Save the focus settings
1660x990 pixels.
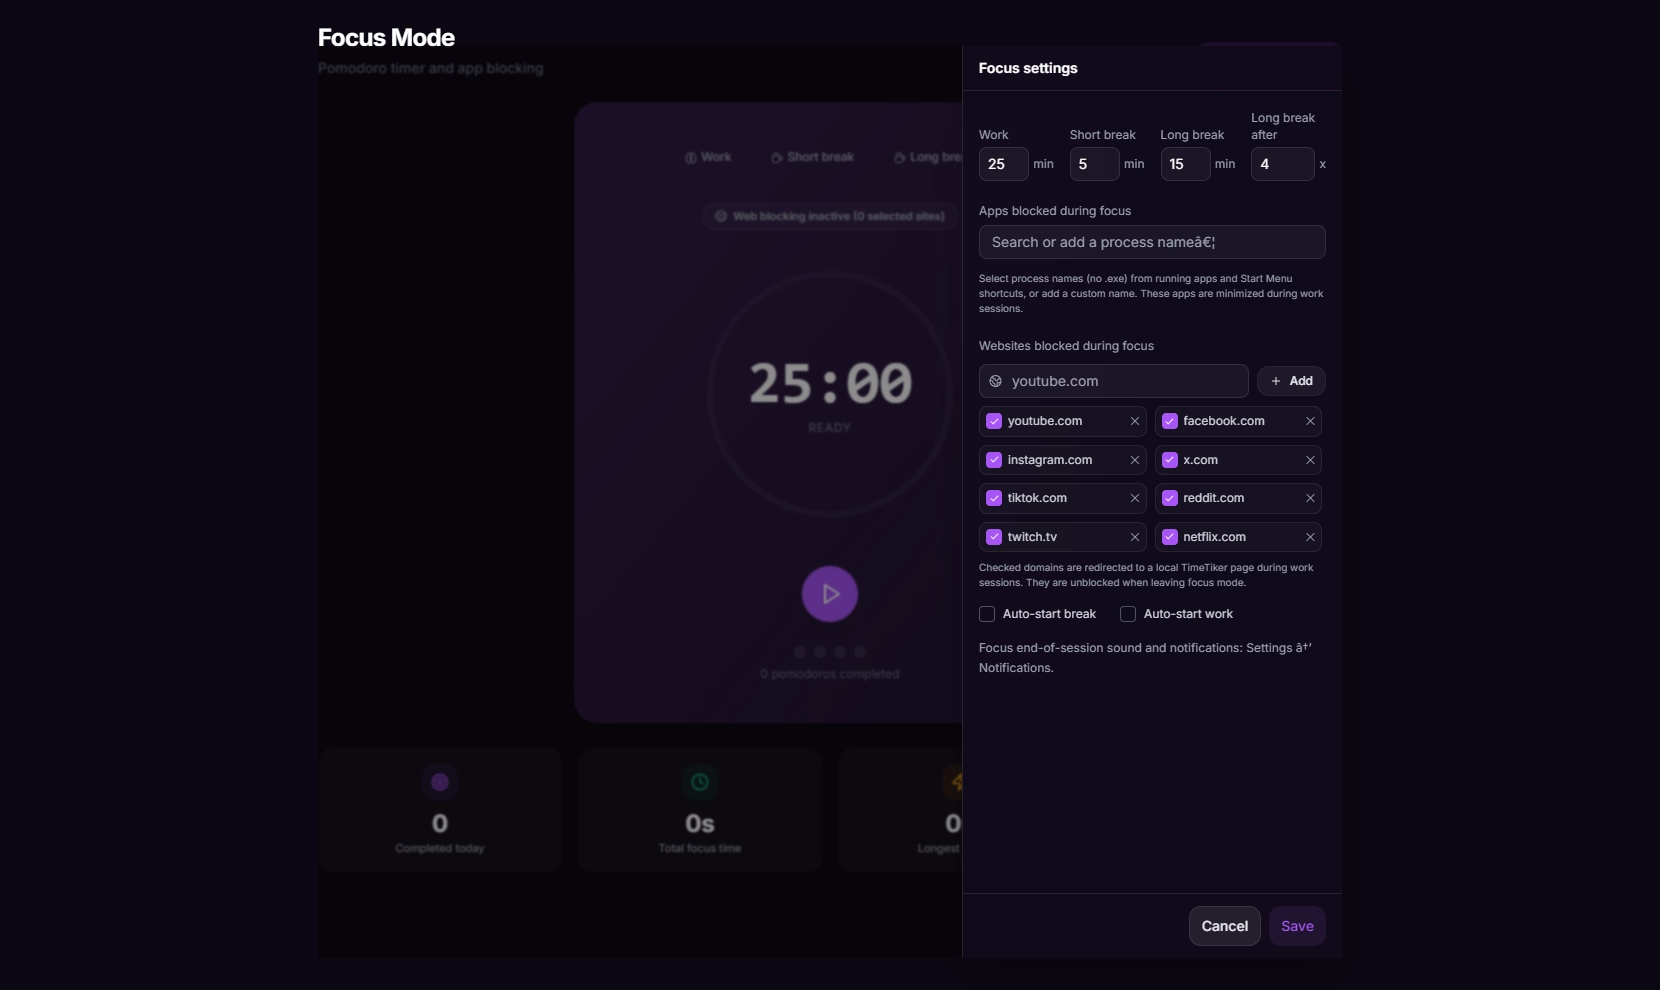[1297, 926]
